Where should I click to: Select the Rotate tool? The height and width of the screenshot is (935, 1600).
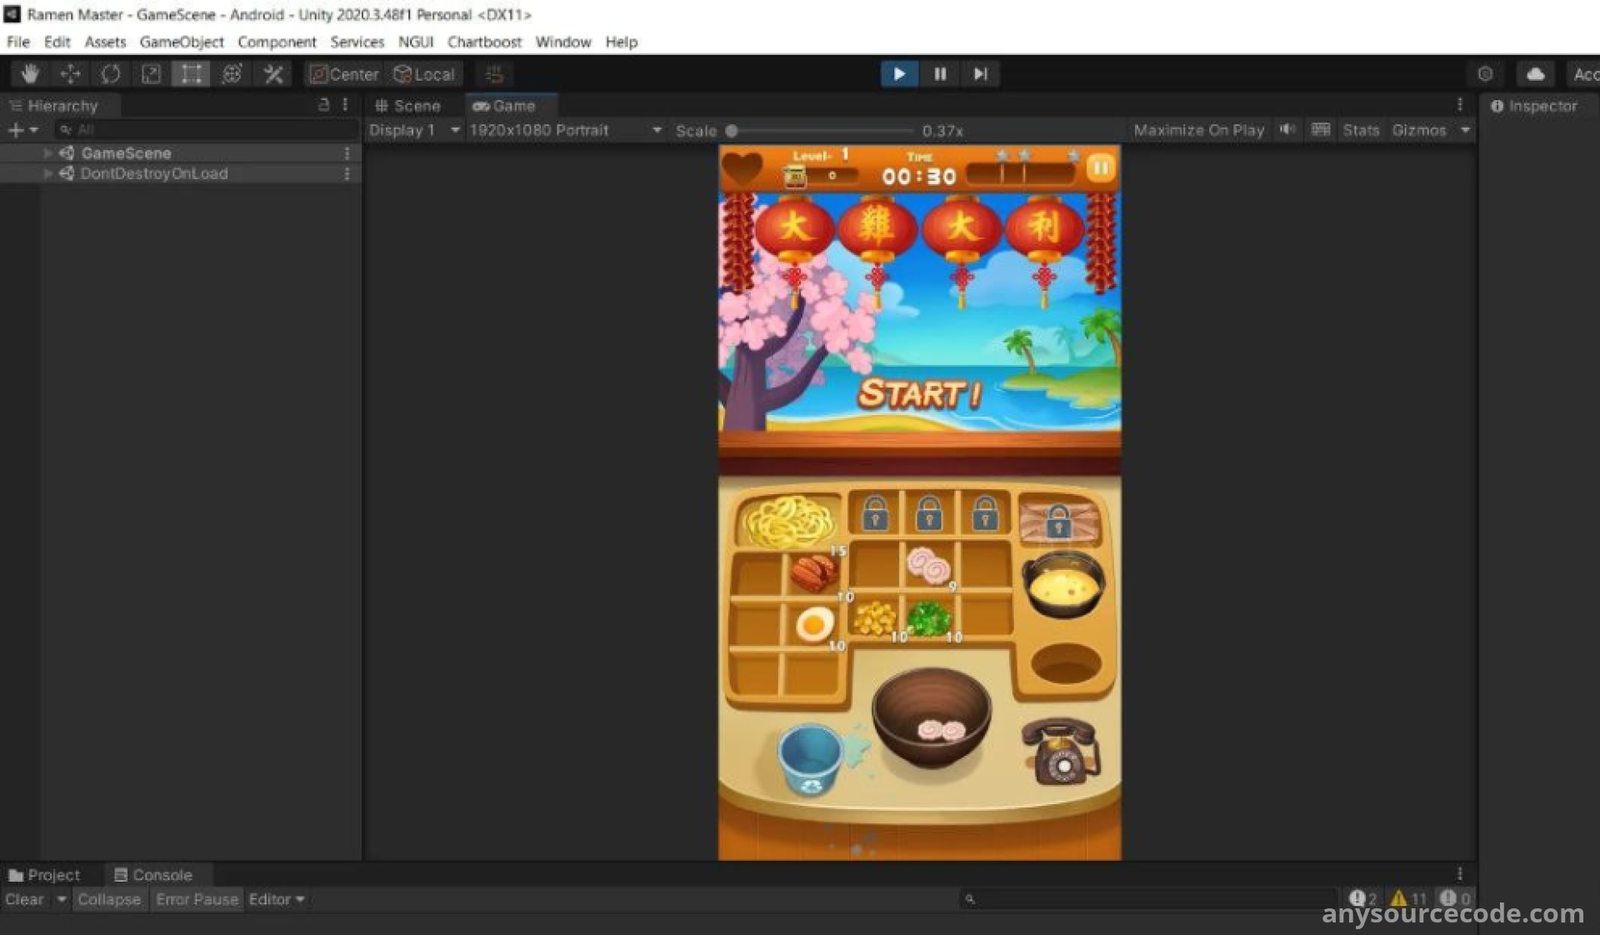pos(110,74)
